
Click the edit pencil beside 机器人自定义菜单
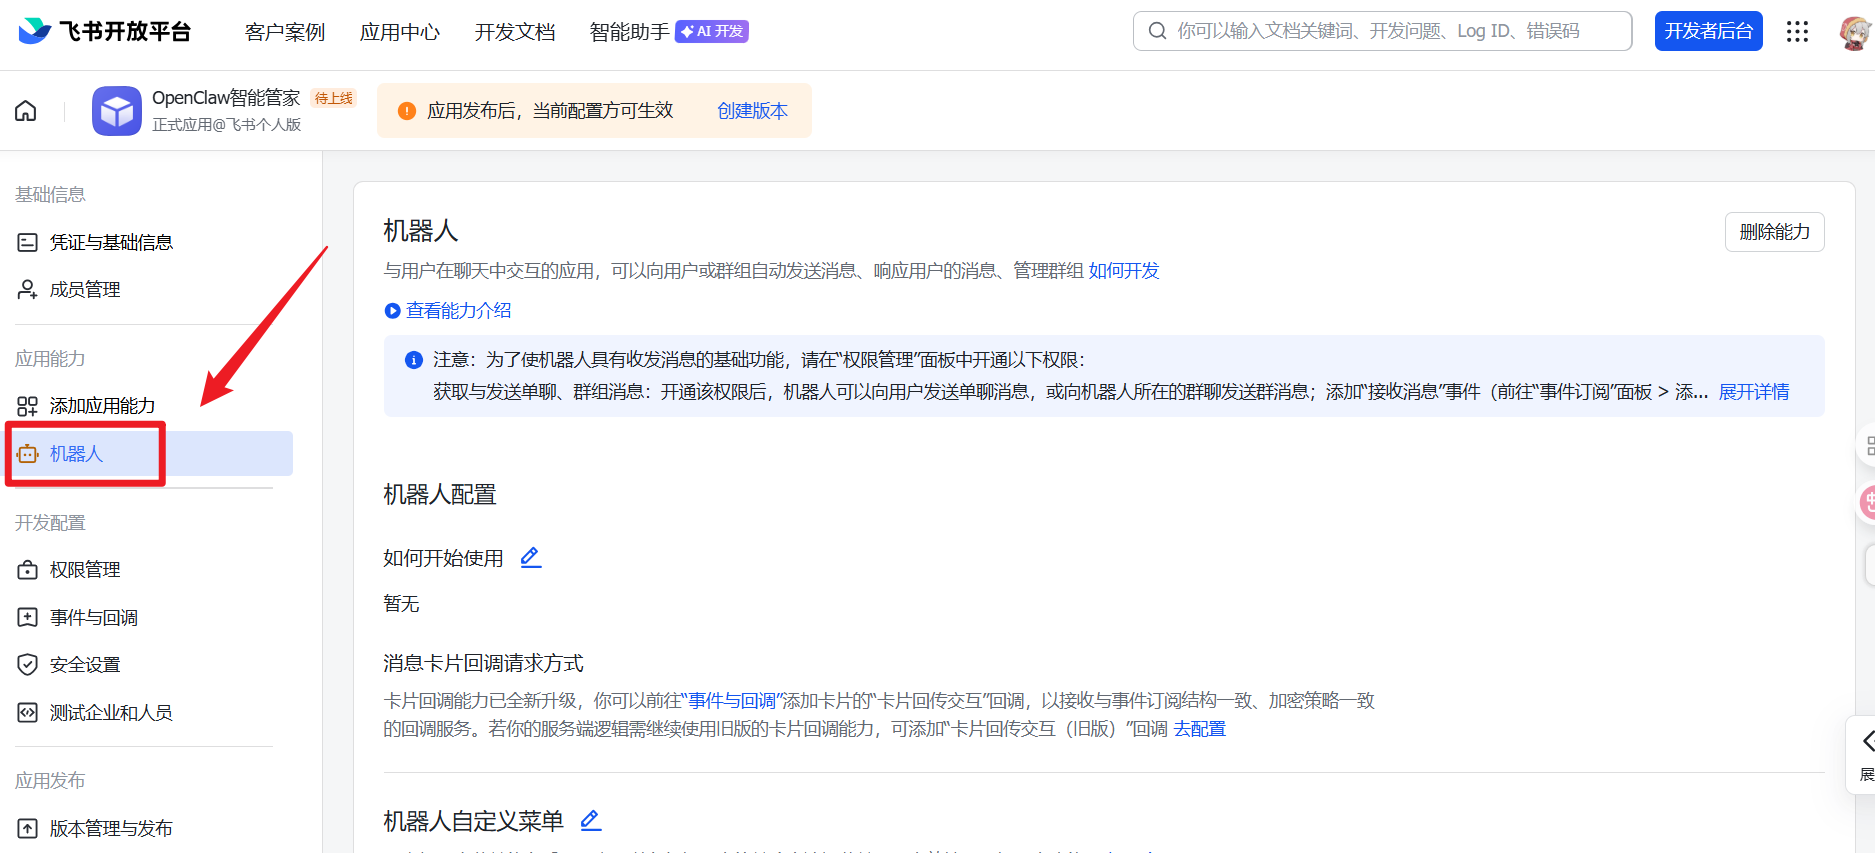coord(591,821)
